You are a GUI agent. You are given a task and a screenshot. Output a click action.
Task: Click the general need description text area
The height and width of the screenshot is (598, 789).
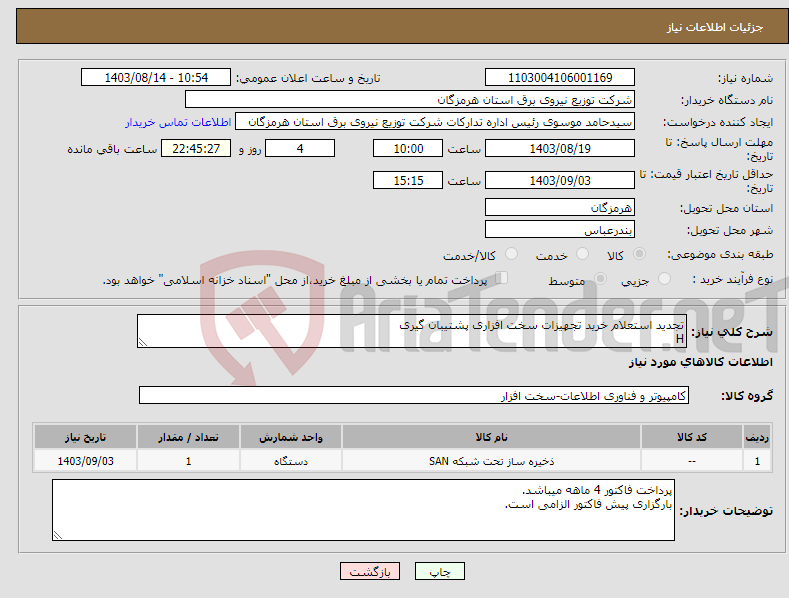[412, 331]
